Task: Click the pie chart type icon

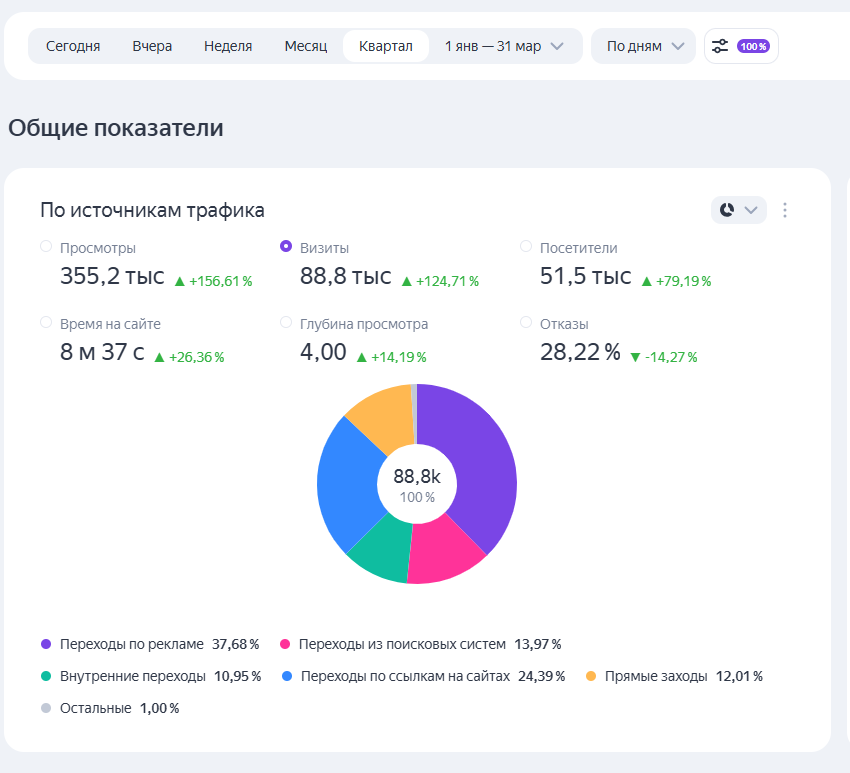Action: 727,210
